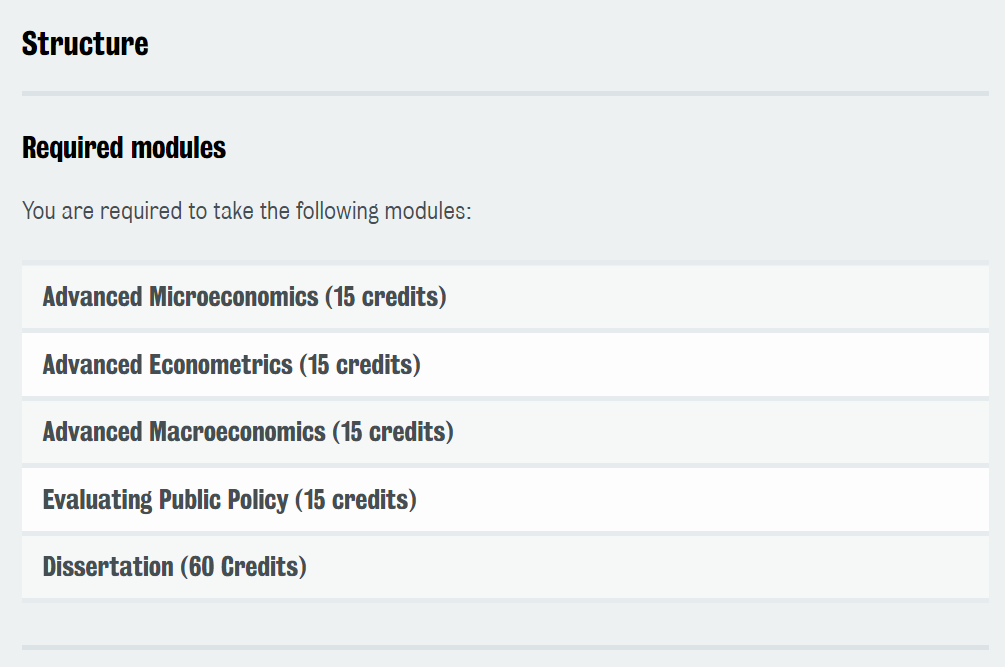Image resolution: width=1005 pixels, height=667 pixels.
Task: Click '(15 credits)' beside Advanced Macroeconomics
Action: 393,432
